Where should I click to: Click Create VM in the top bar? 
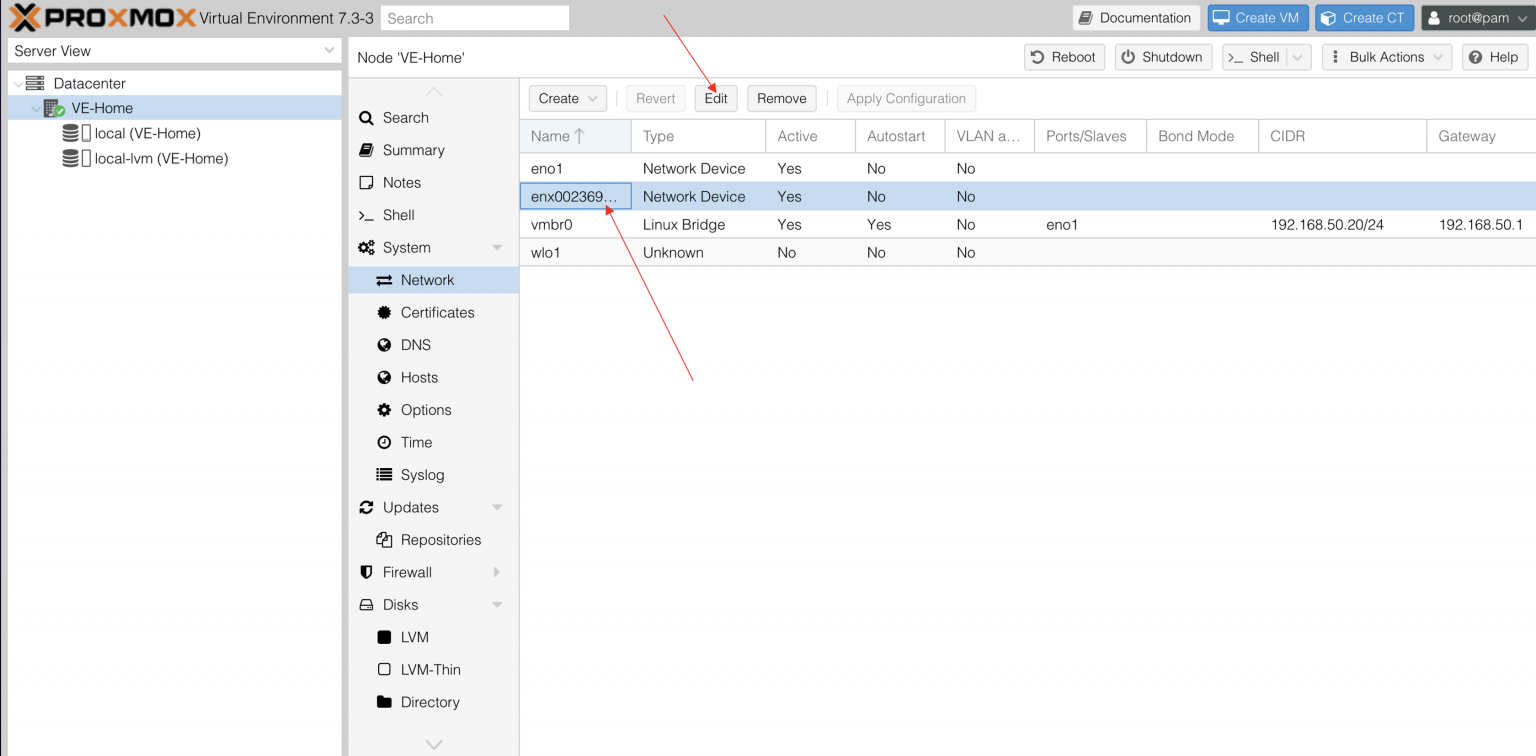[1258, 17]
